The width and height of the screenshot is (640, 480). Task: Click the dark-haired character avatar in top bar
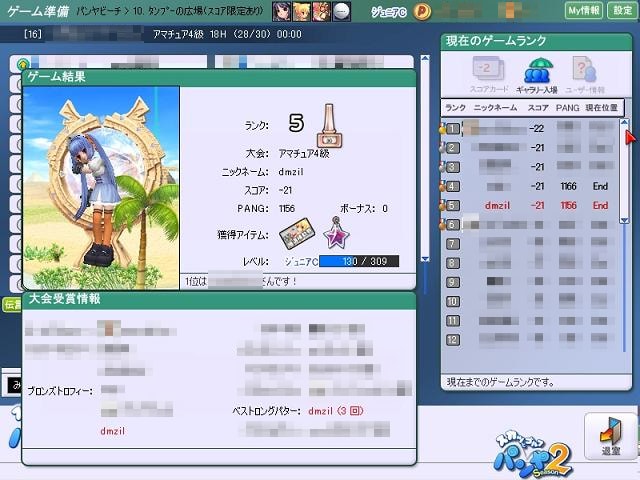point(281,11)
